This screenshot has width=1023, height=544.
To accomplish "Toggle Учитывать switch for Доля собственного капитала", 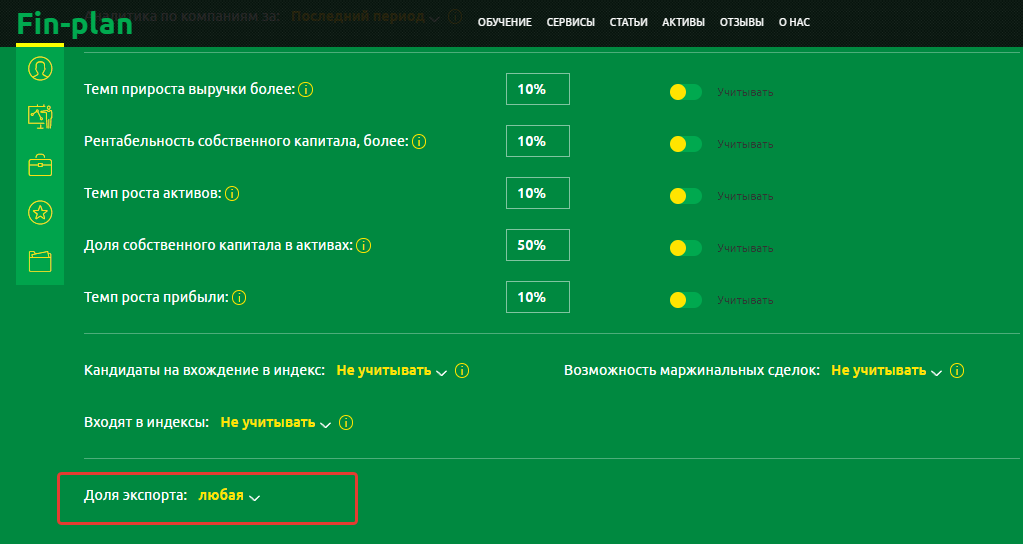I will [x=685, y=248].
